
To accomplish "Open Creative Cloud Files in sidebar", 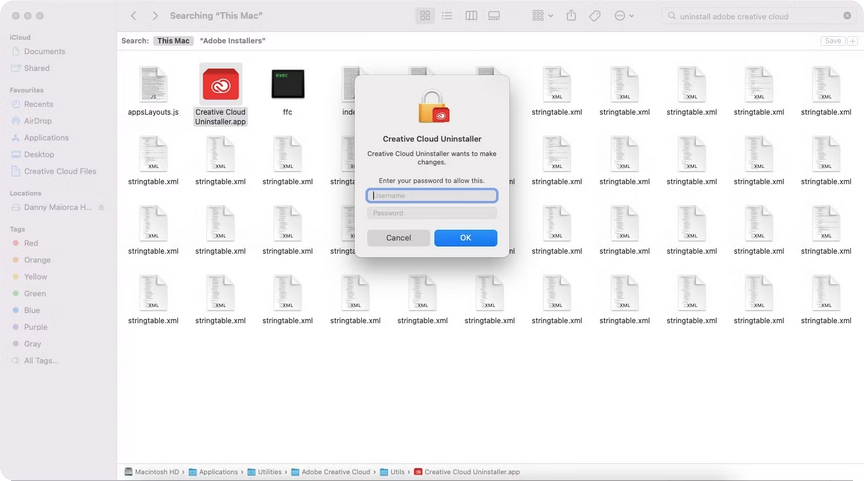I will (x=60, y=171).
